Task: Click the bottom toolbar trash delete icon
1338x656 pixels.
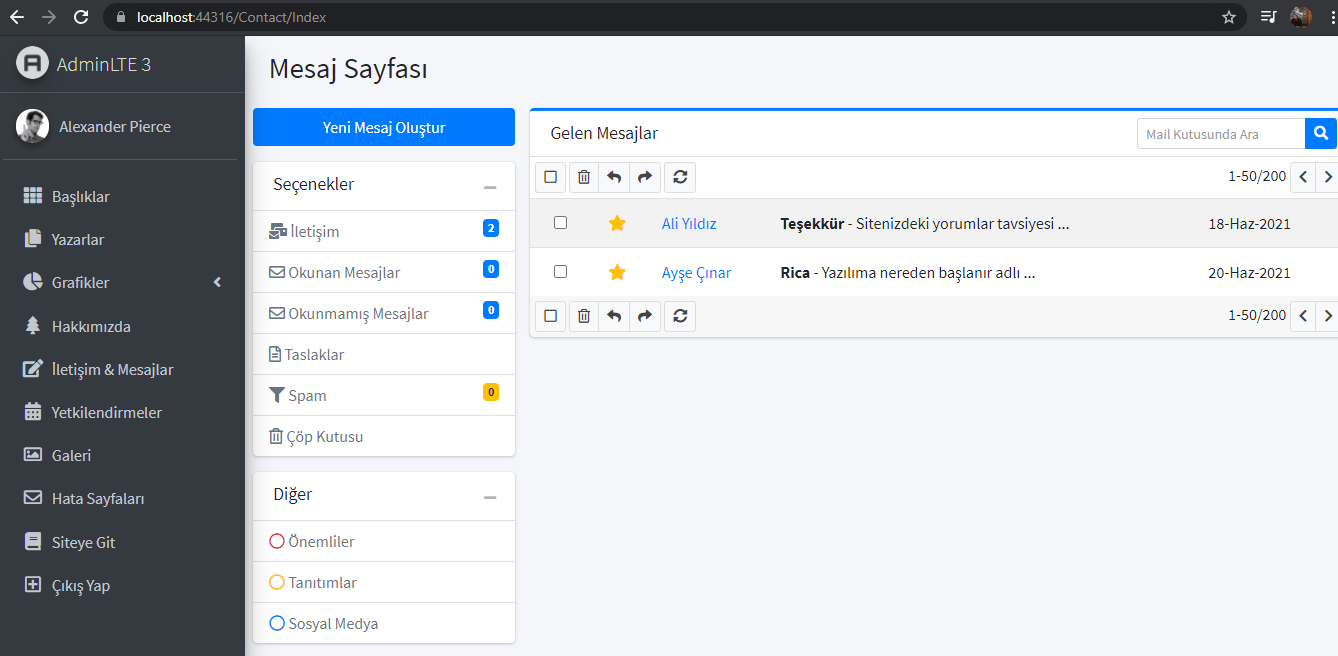Action: [584, 316]
